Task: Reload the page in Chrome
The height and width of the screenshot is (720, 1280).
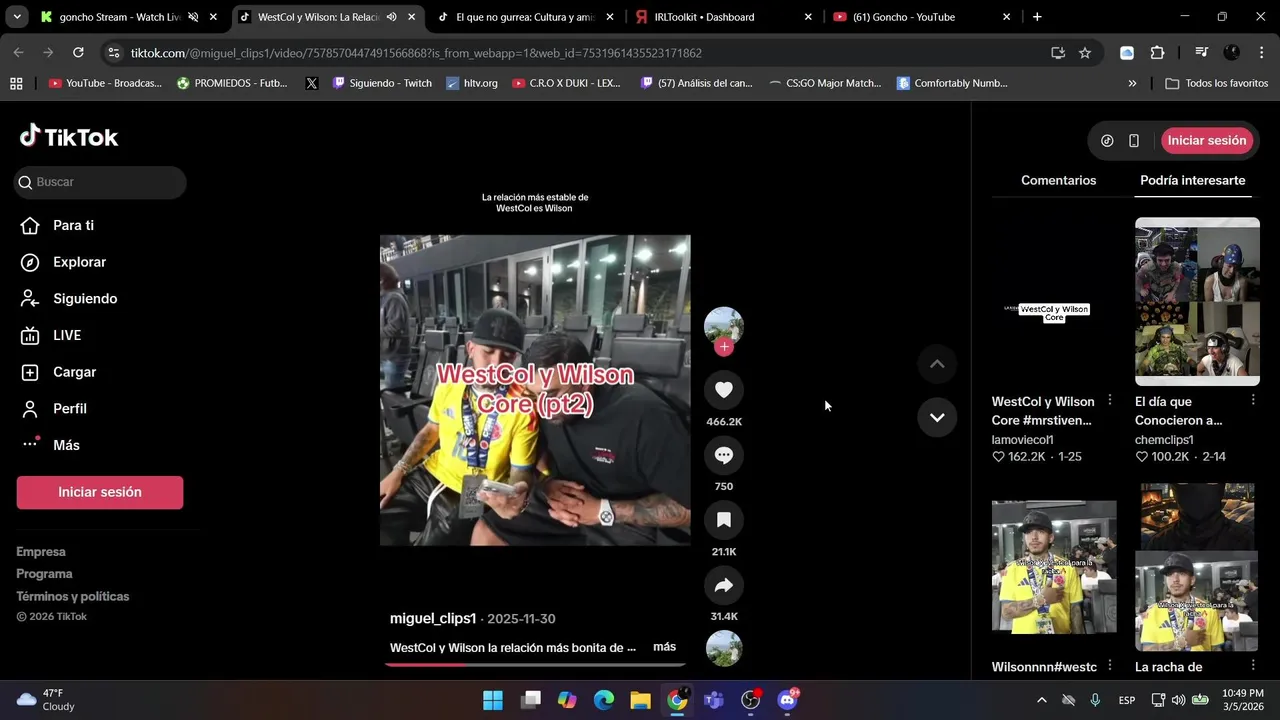Action: [x=77, y=53]
